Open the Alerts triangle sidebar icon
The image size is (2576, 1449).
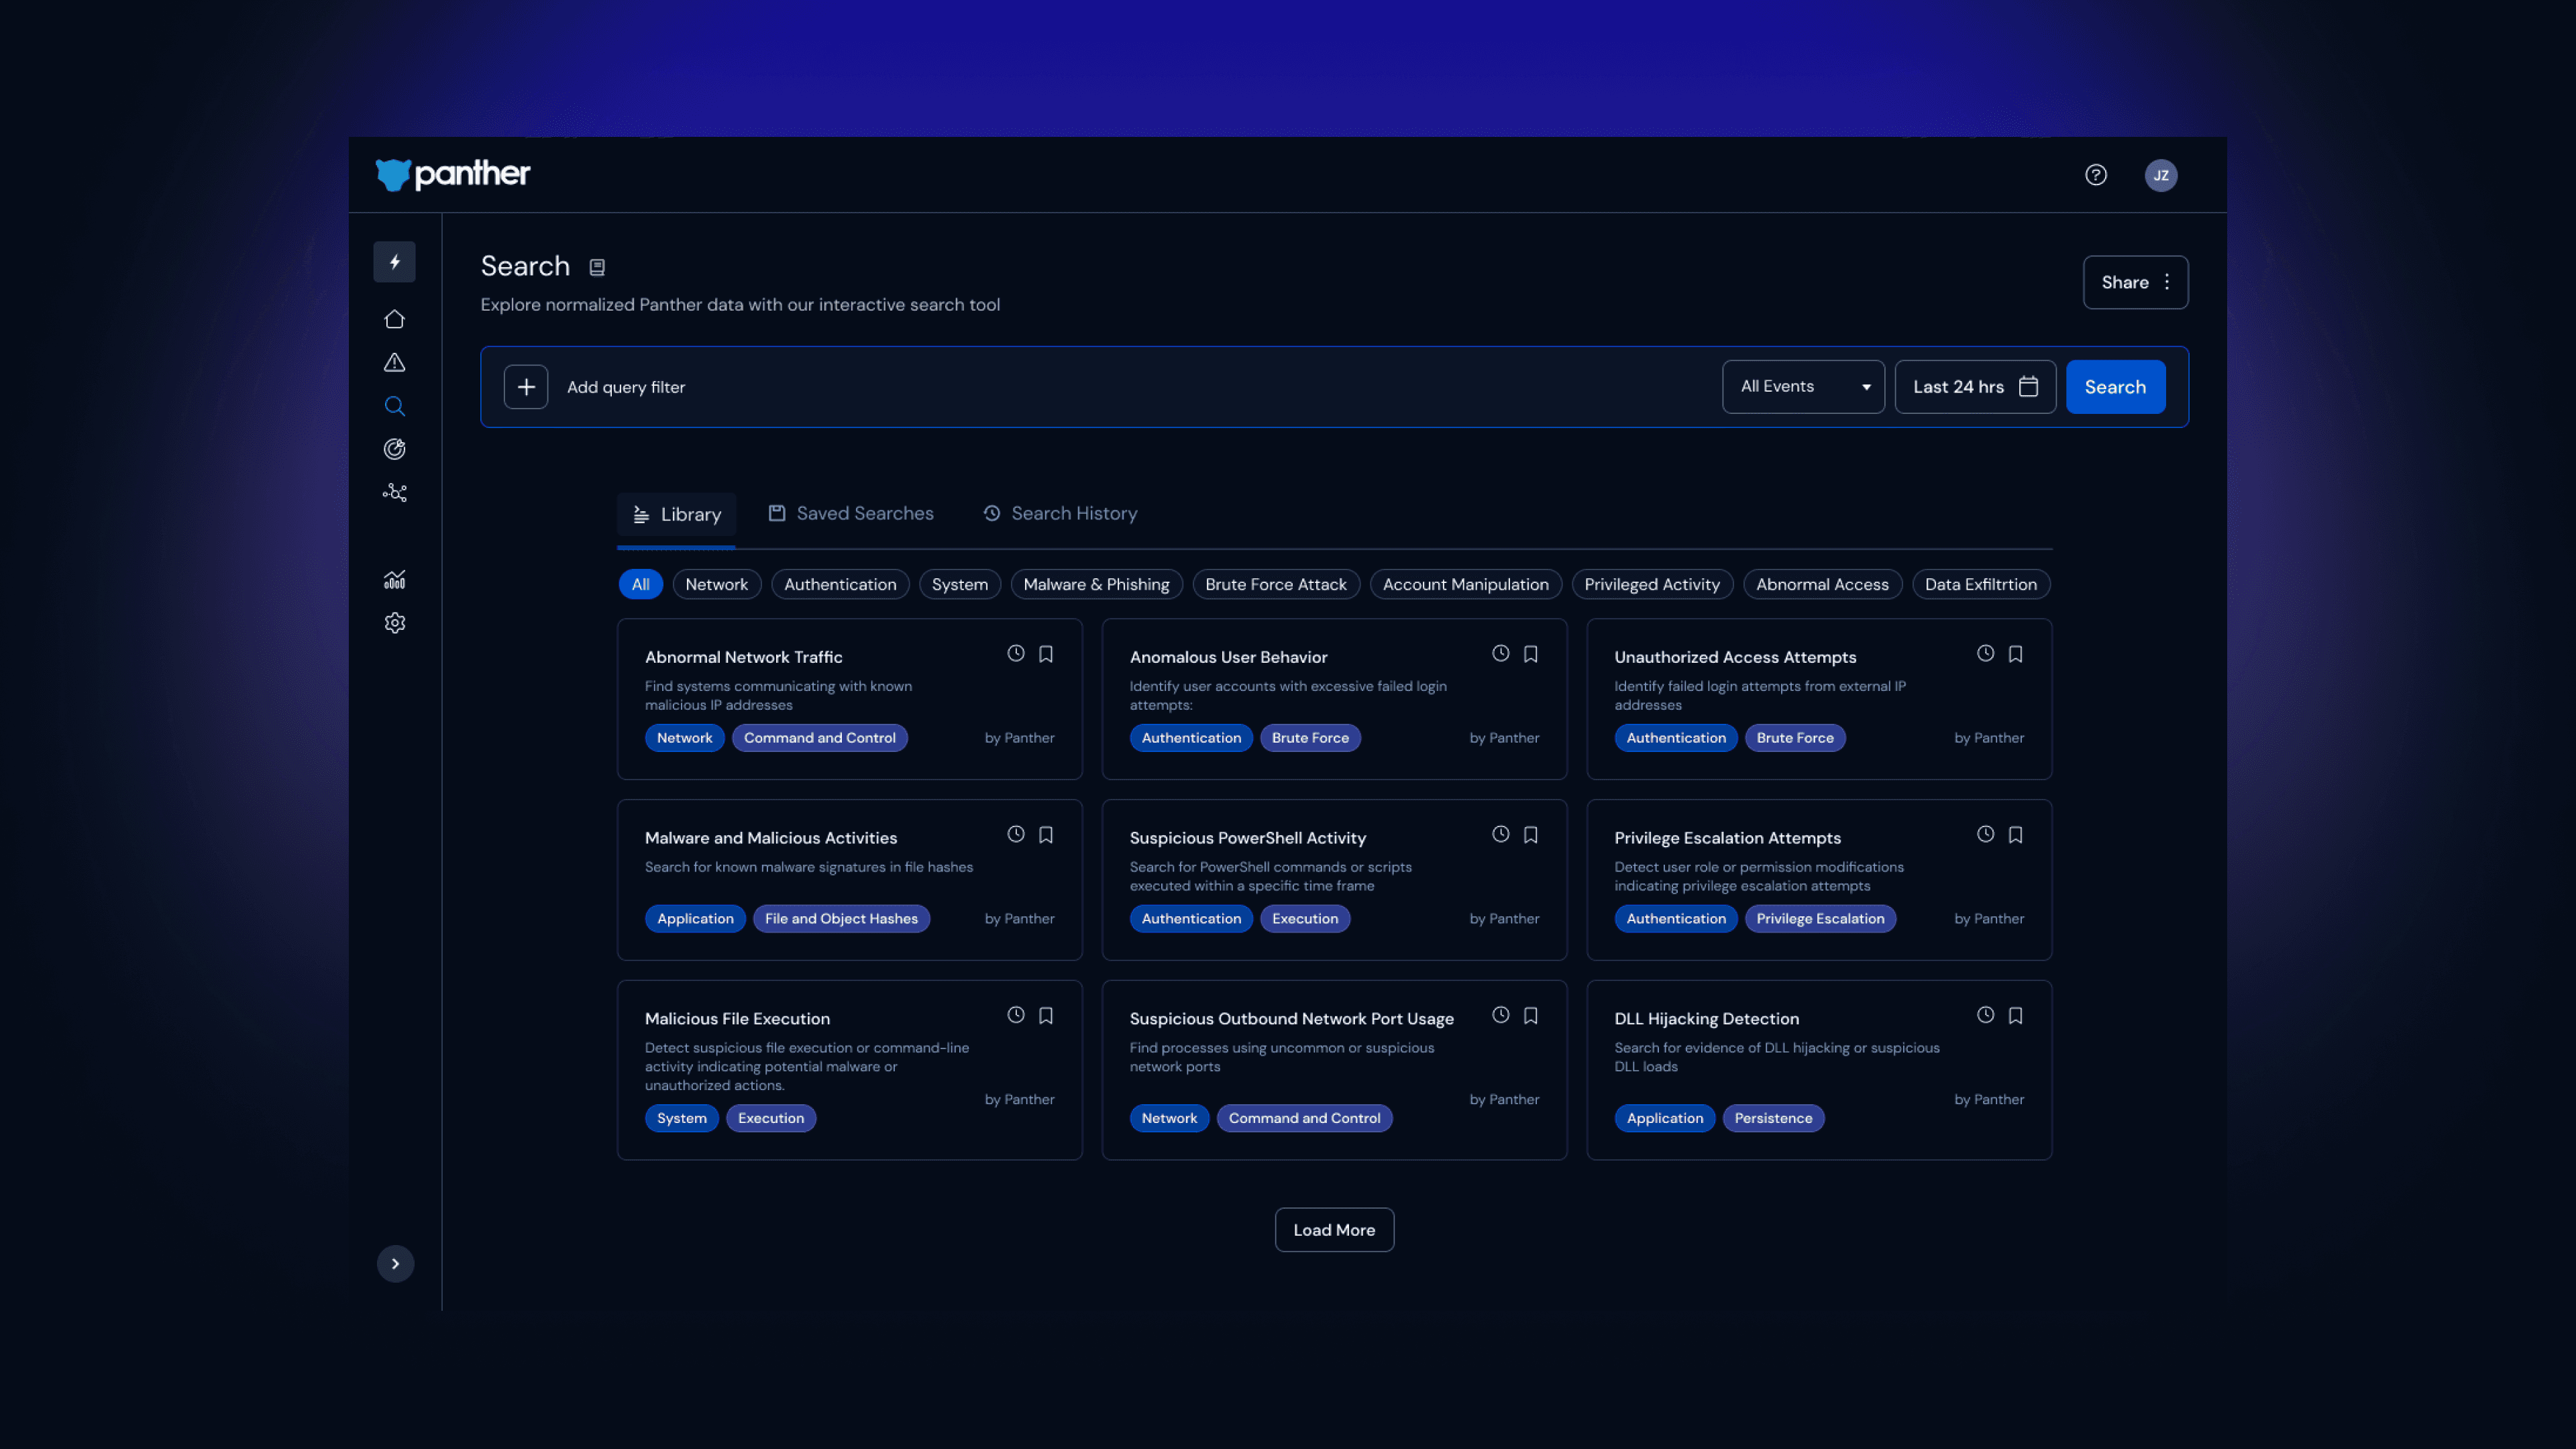pos(394,363)
